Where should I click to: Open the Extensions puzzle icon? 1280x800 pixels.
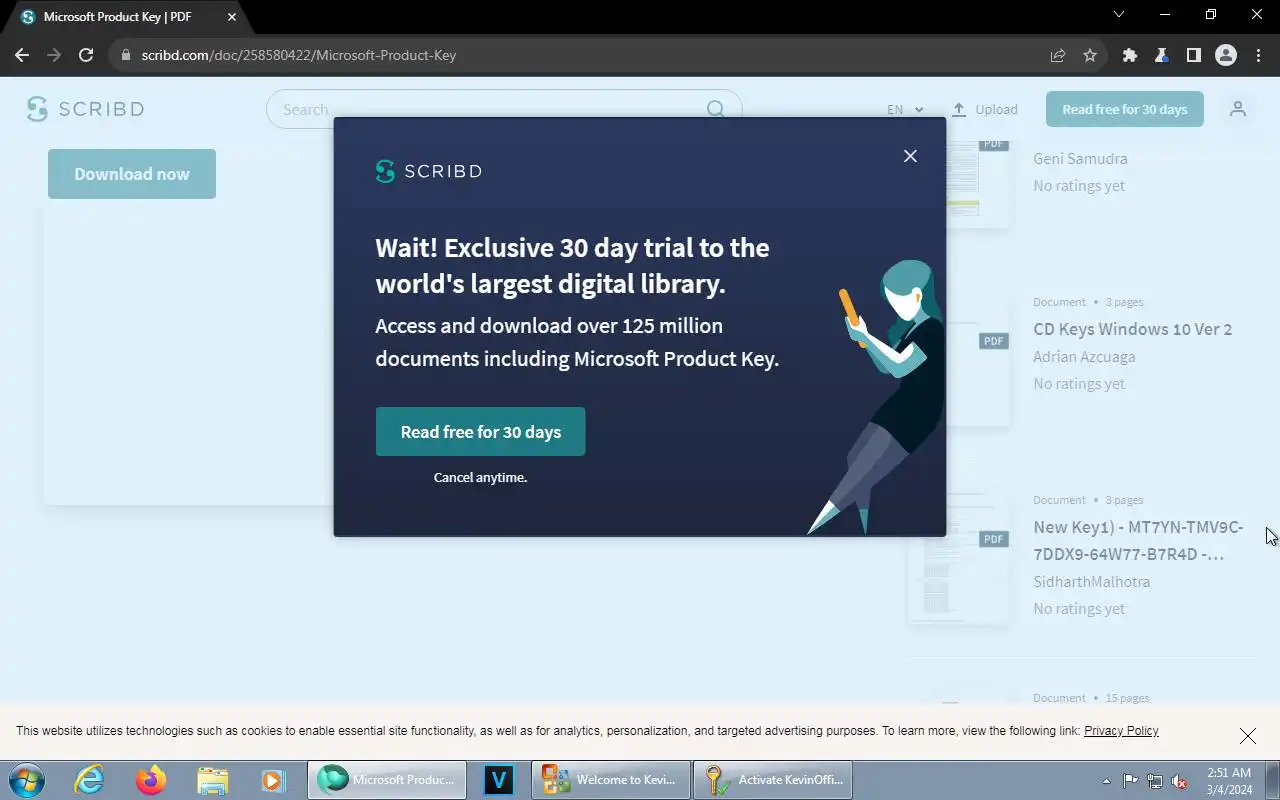[x=1130, y=55]
